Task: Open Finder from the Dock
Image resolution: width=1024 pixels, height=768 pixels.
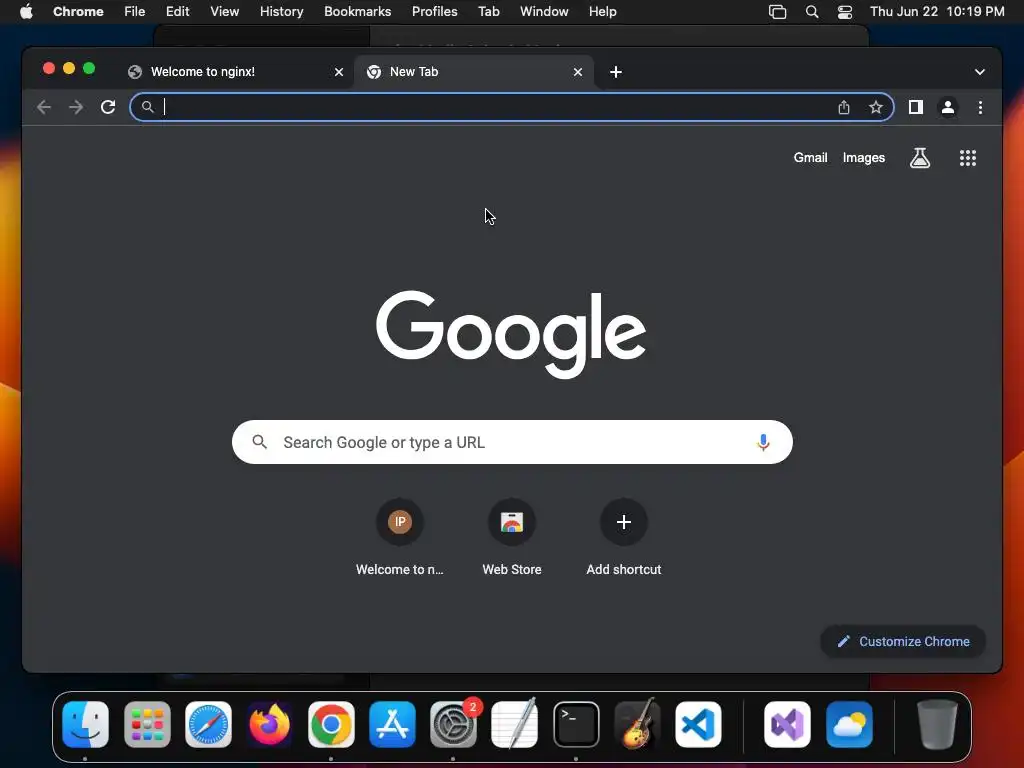Action: (86, 724)
